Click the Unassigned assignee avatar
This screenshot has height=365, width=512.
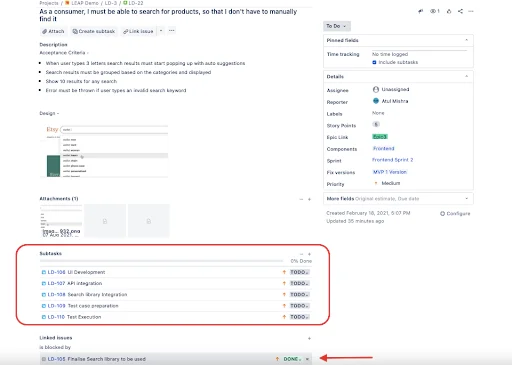point(376,89)
